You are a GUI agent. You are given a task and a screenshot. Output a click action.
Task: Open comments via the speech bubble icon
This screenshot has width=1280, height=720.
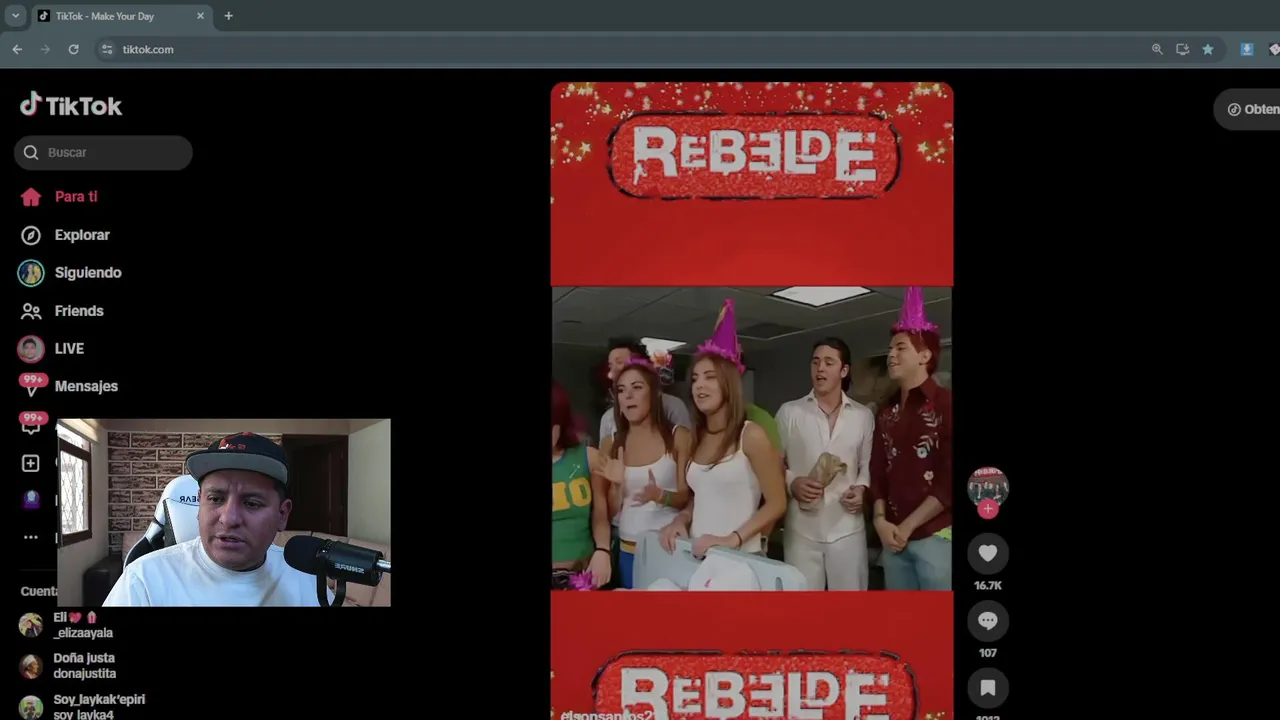[x=988, y=621]
